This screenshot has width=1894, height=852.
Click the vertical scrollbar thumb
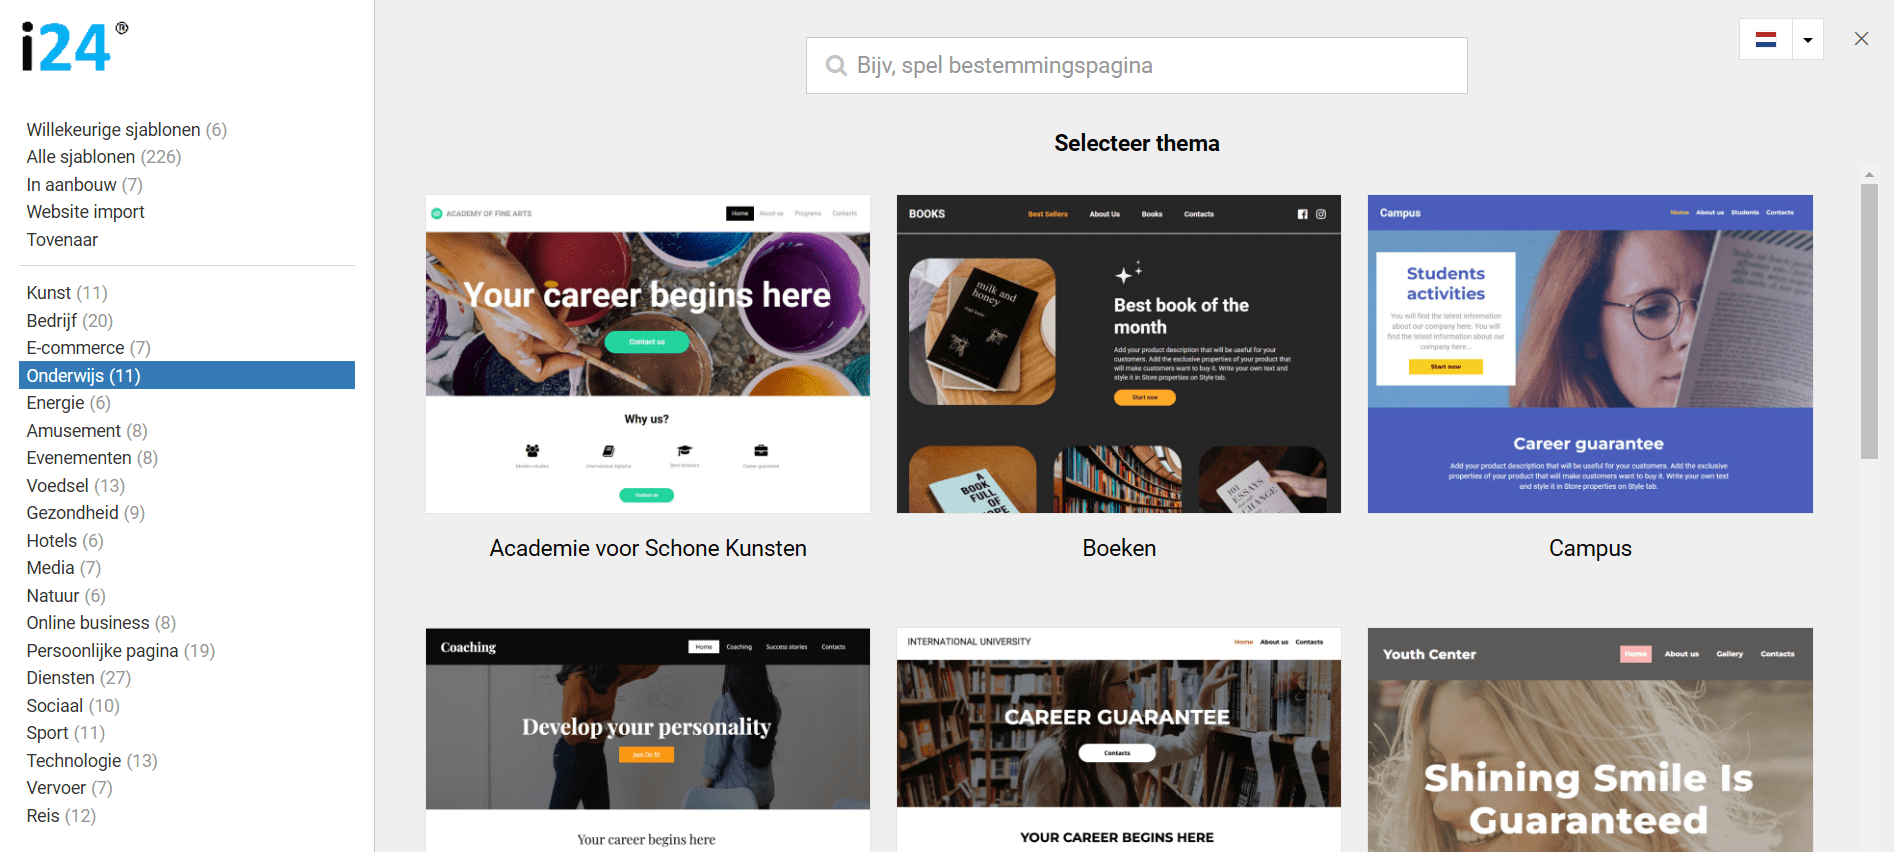(x=1869, y=322)
